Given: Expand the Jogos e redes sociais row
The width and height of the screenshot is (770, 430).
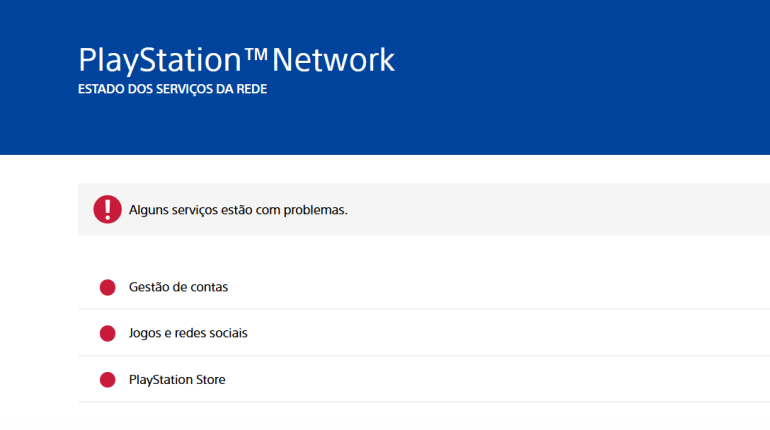Looking at the screenshot, I should [x=424, y=333].
